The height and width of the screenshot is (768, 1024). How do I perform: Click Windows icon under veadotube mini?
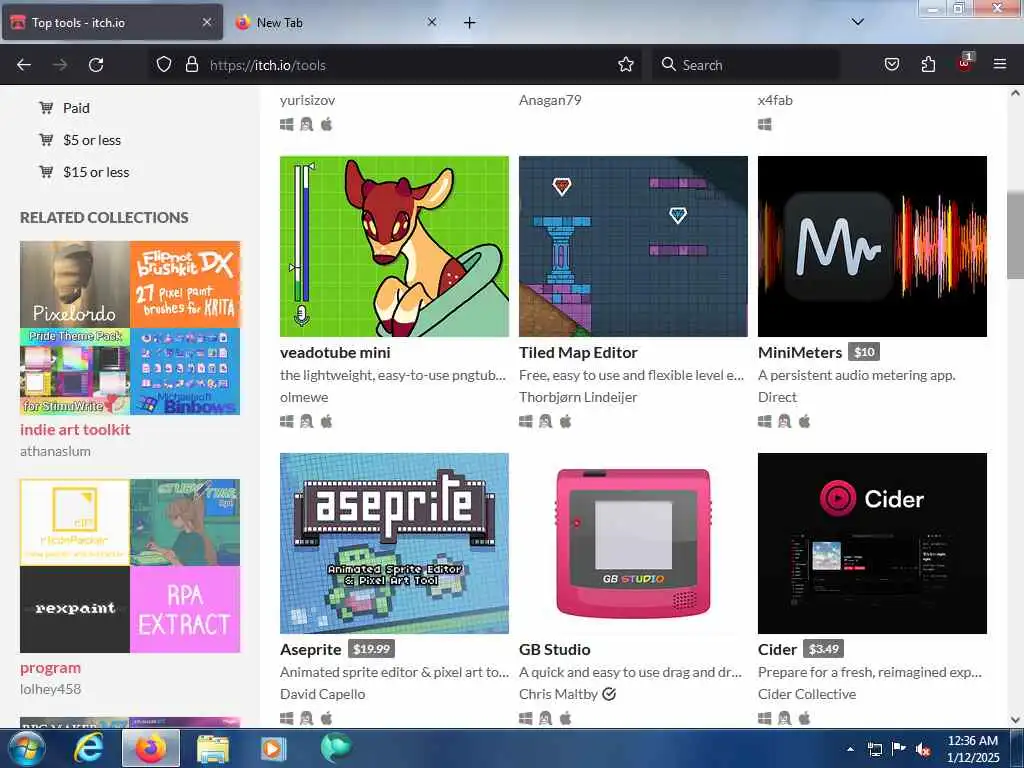(287, 422)
